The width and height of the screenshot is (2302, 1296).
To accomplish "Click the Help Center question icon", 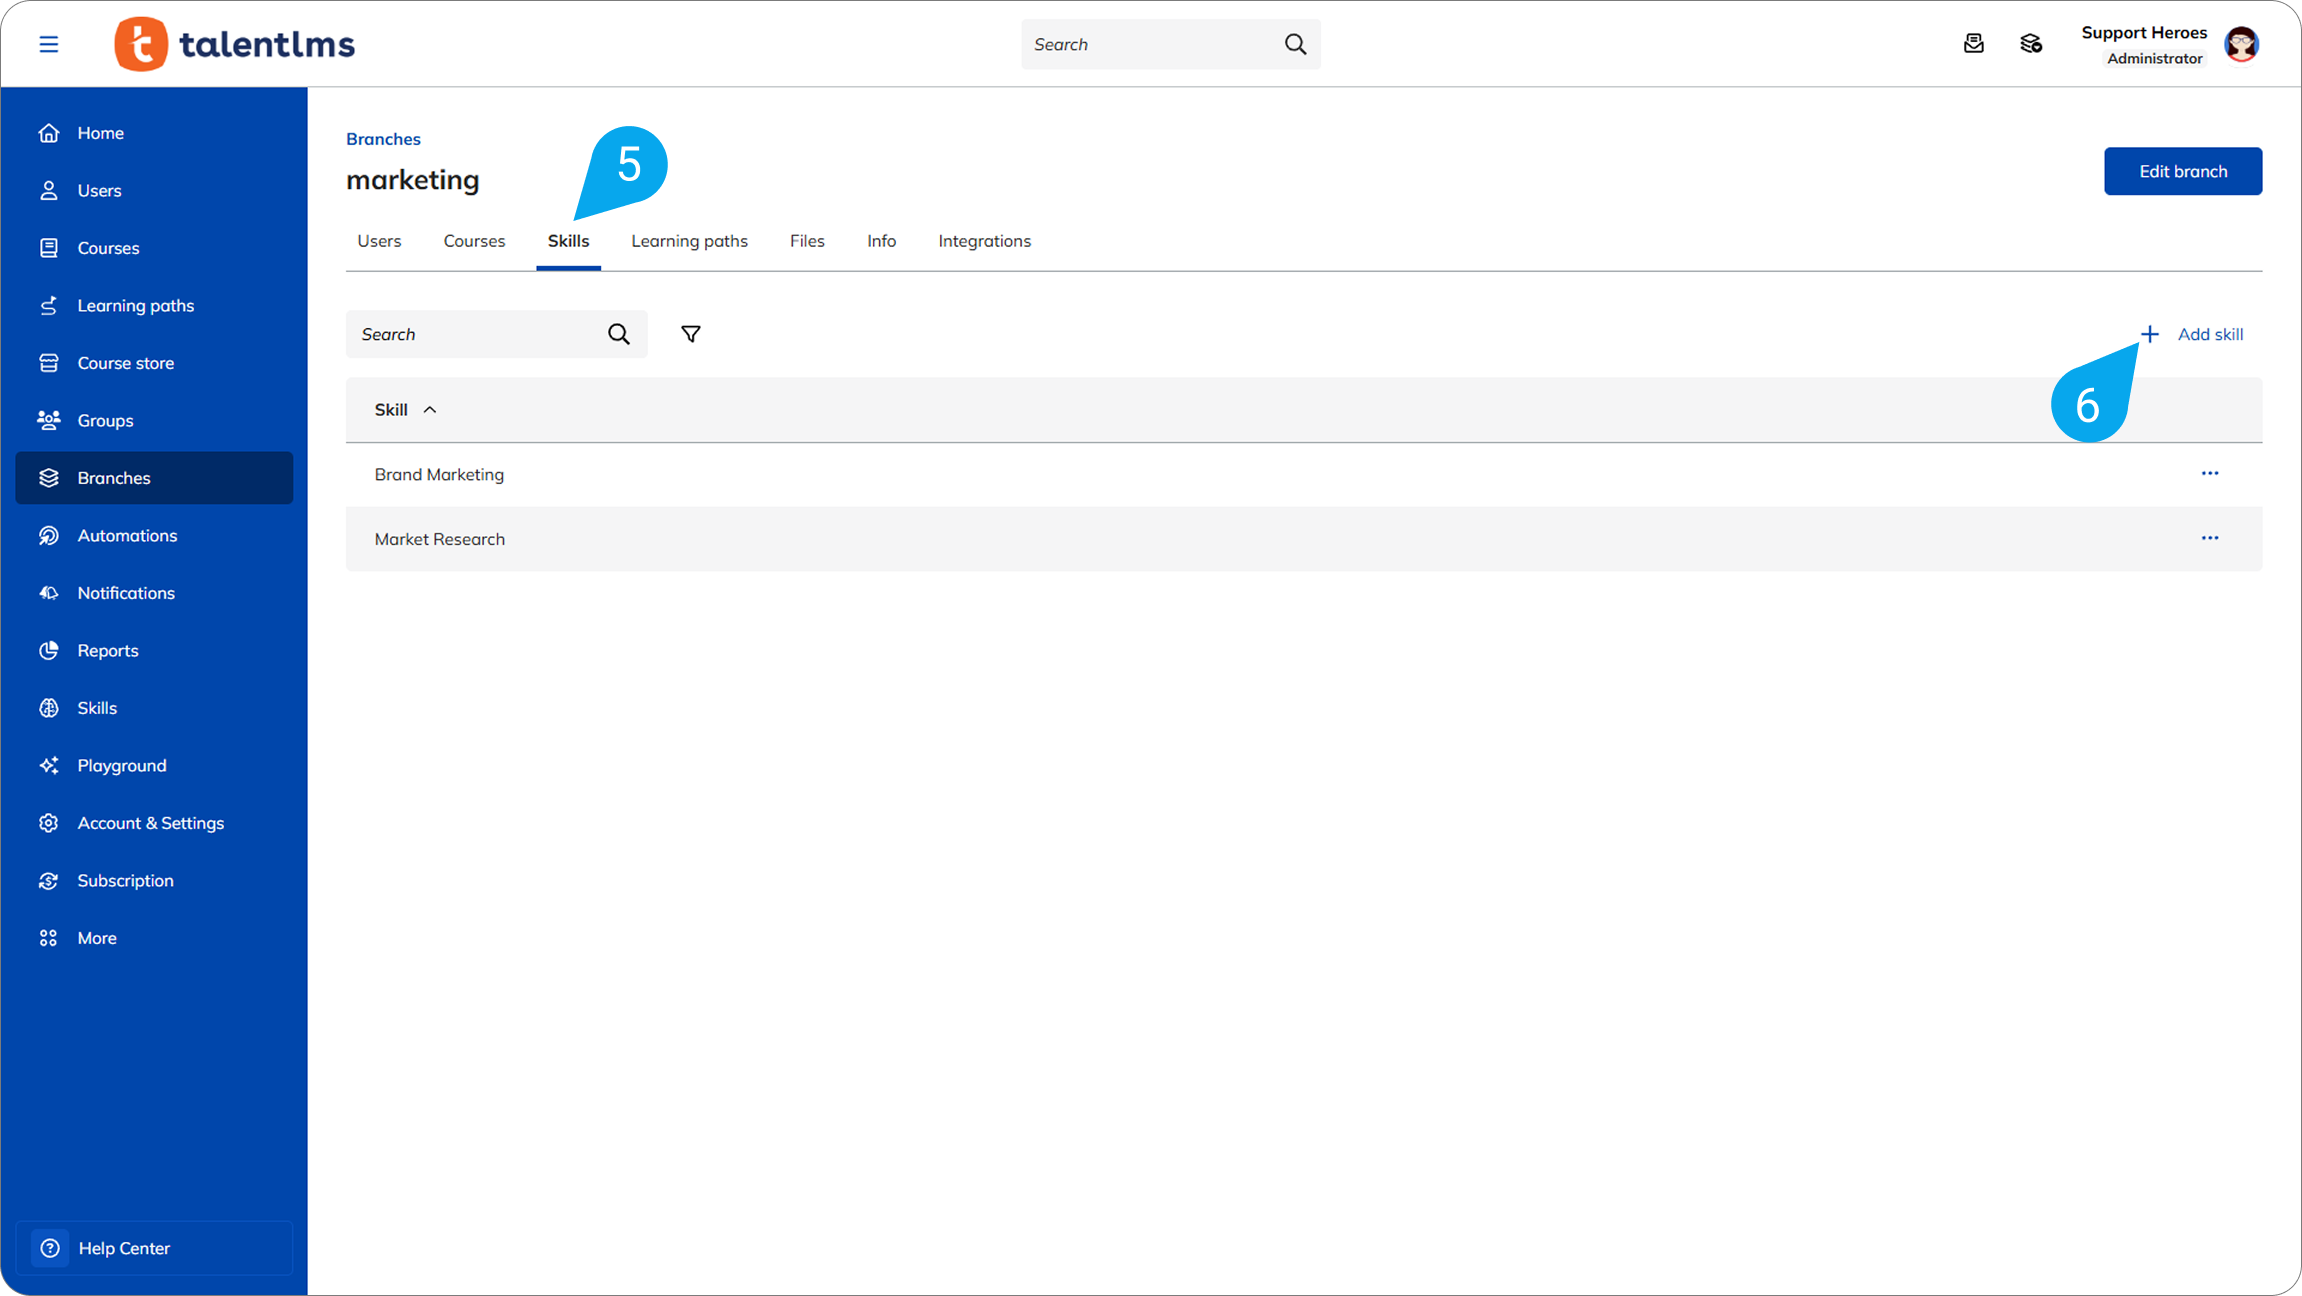I will 50,1248.
